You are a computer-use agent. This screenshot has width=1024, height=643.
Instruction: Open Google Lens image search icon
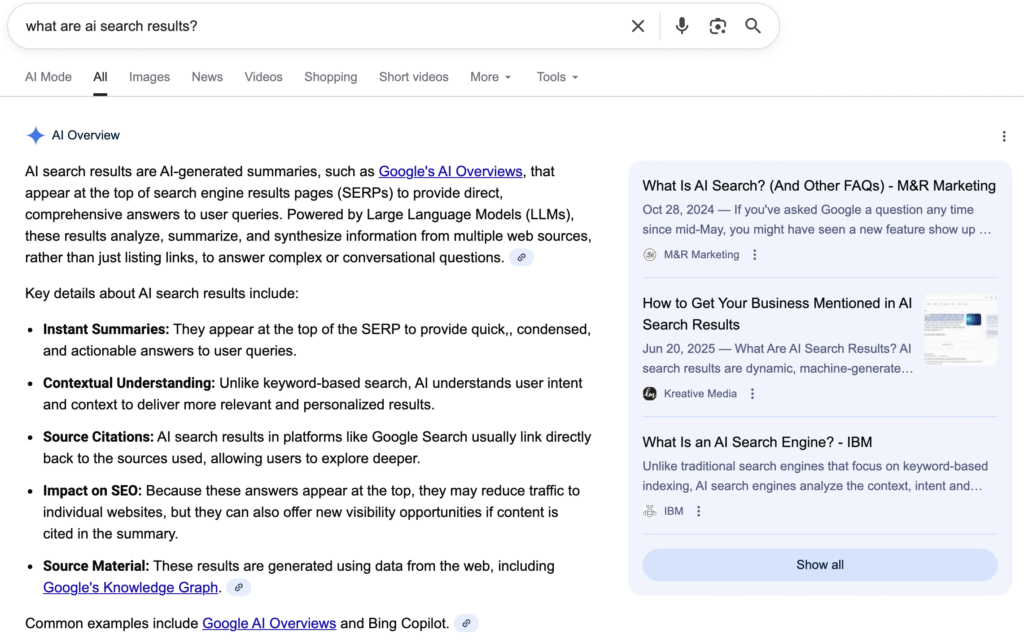coord(717,26)
